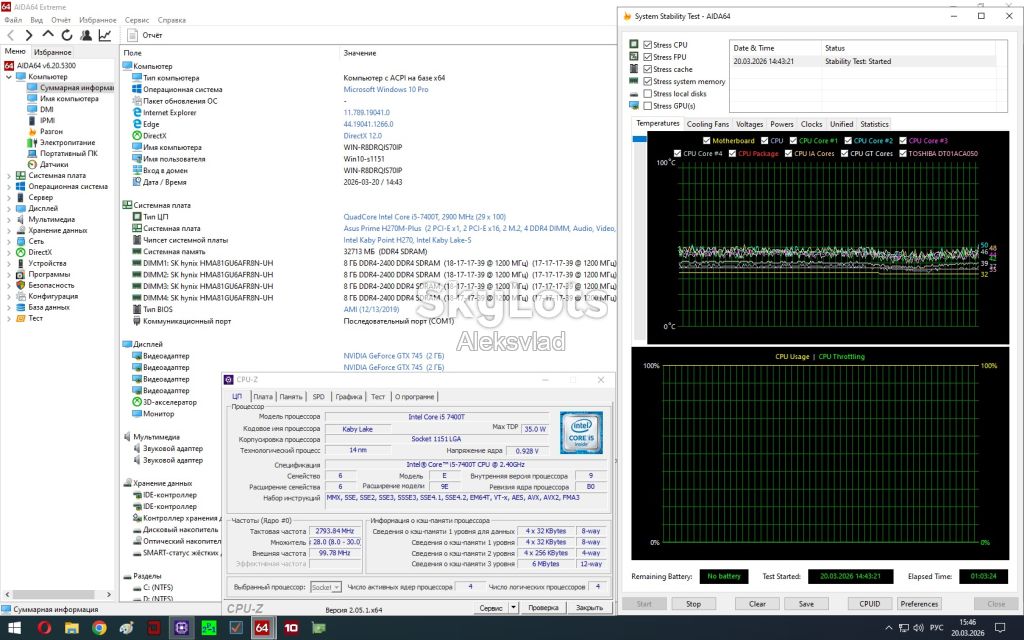Open Opera browser from taskbar
The height and width of the screenshot is (640, 1024).
click(x=44, y=628)
